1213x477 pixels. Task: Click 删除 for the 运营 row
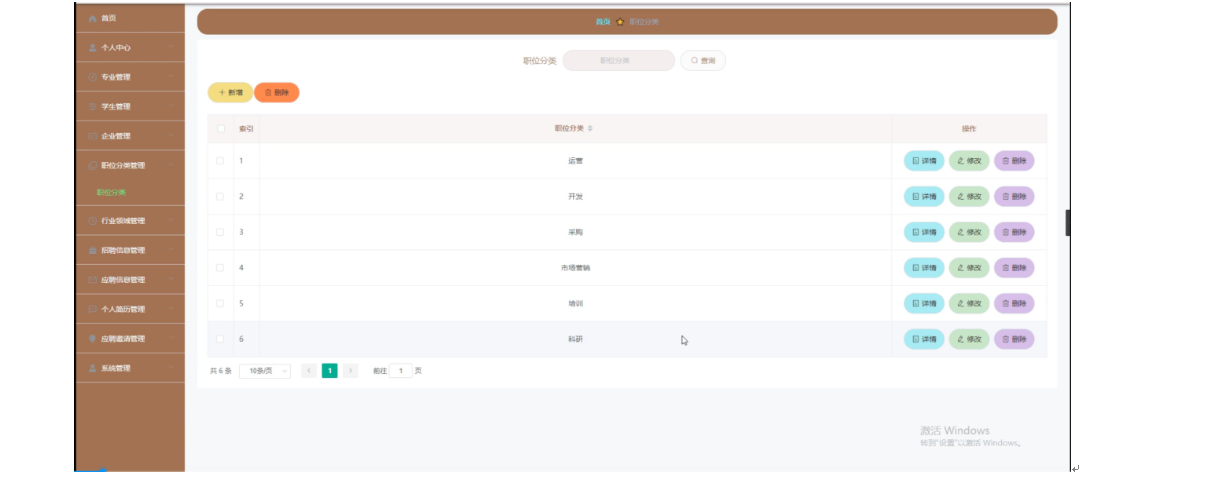[x=1014, y=160]
